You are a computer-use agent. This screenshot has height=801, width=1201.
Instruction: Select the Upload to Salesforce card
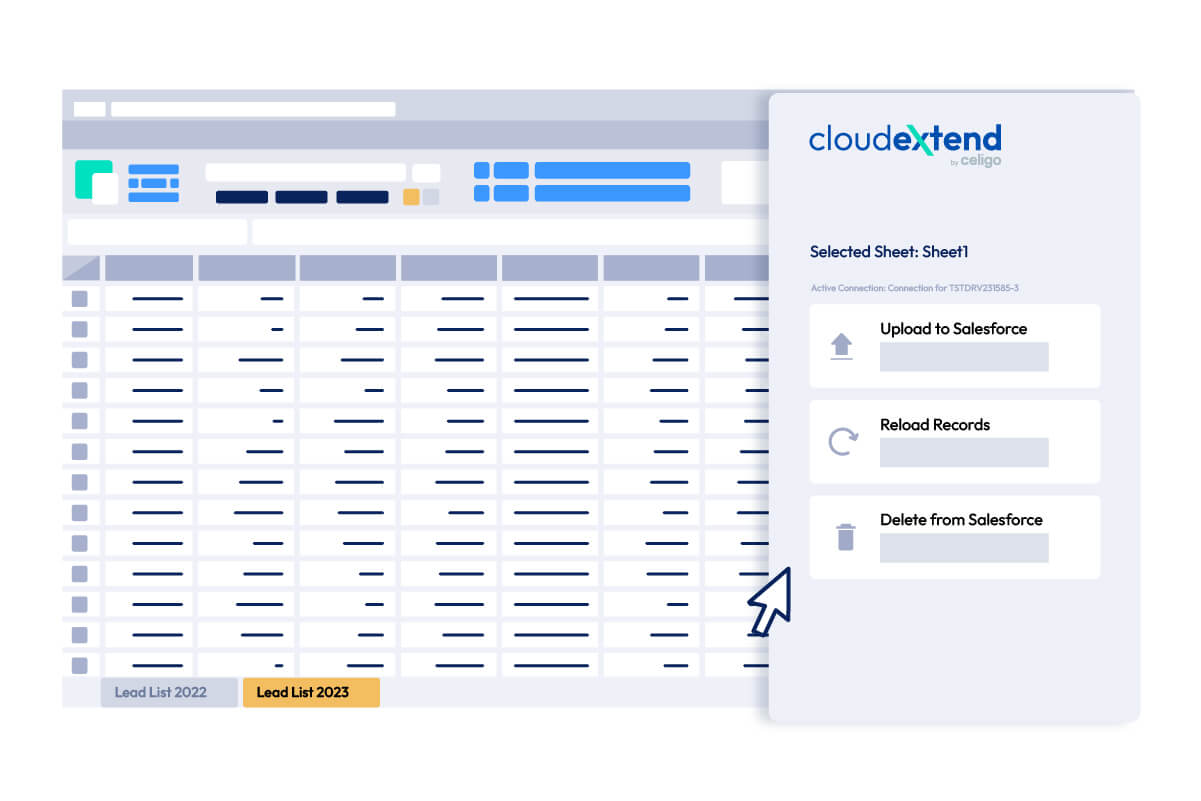pos(954,346)
